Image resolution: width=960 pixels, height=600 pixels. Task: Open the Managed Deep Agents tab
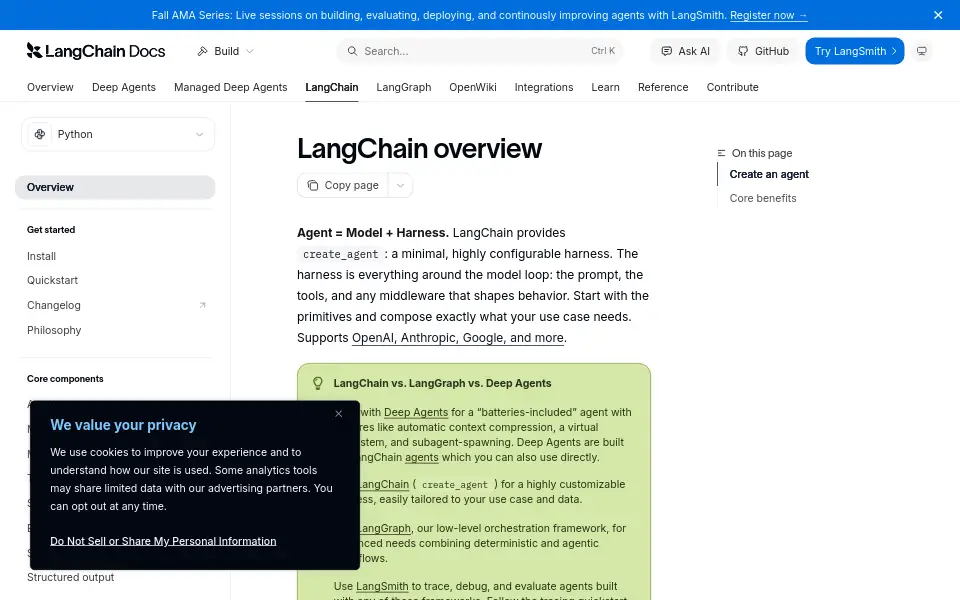(230, 88)
